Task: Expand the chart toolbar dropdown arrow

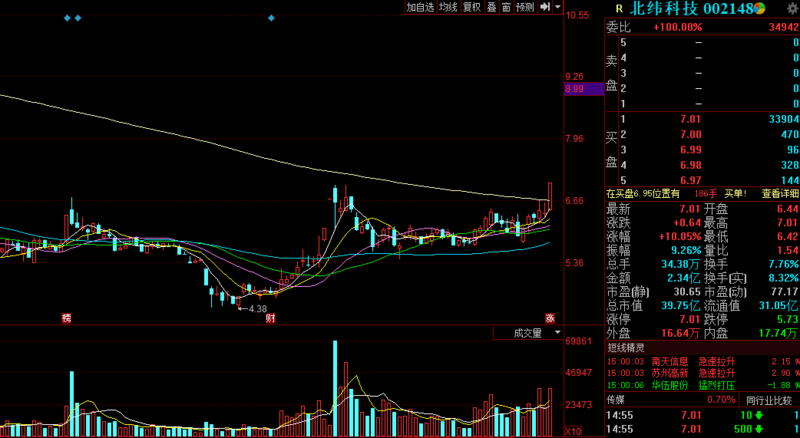Action: click(557, 7)
